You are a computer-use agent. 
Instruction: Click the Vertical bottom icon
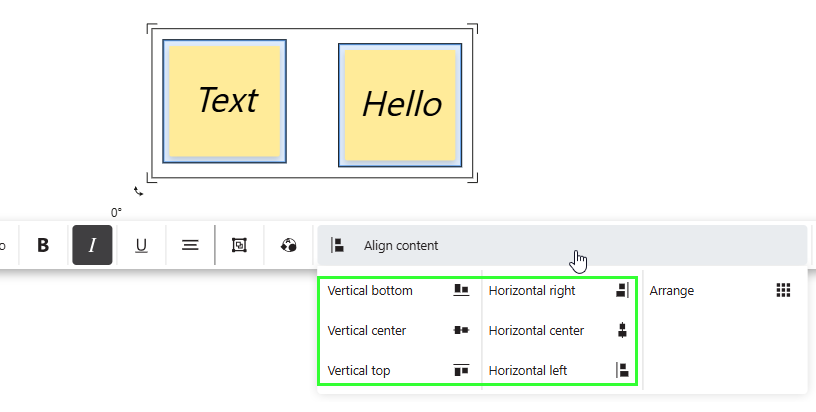461,290
